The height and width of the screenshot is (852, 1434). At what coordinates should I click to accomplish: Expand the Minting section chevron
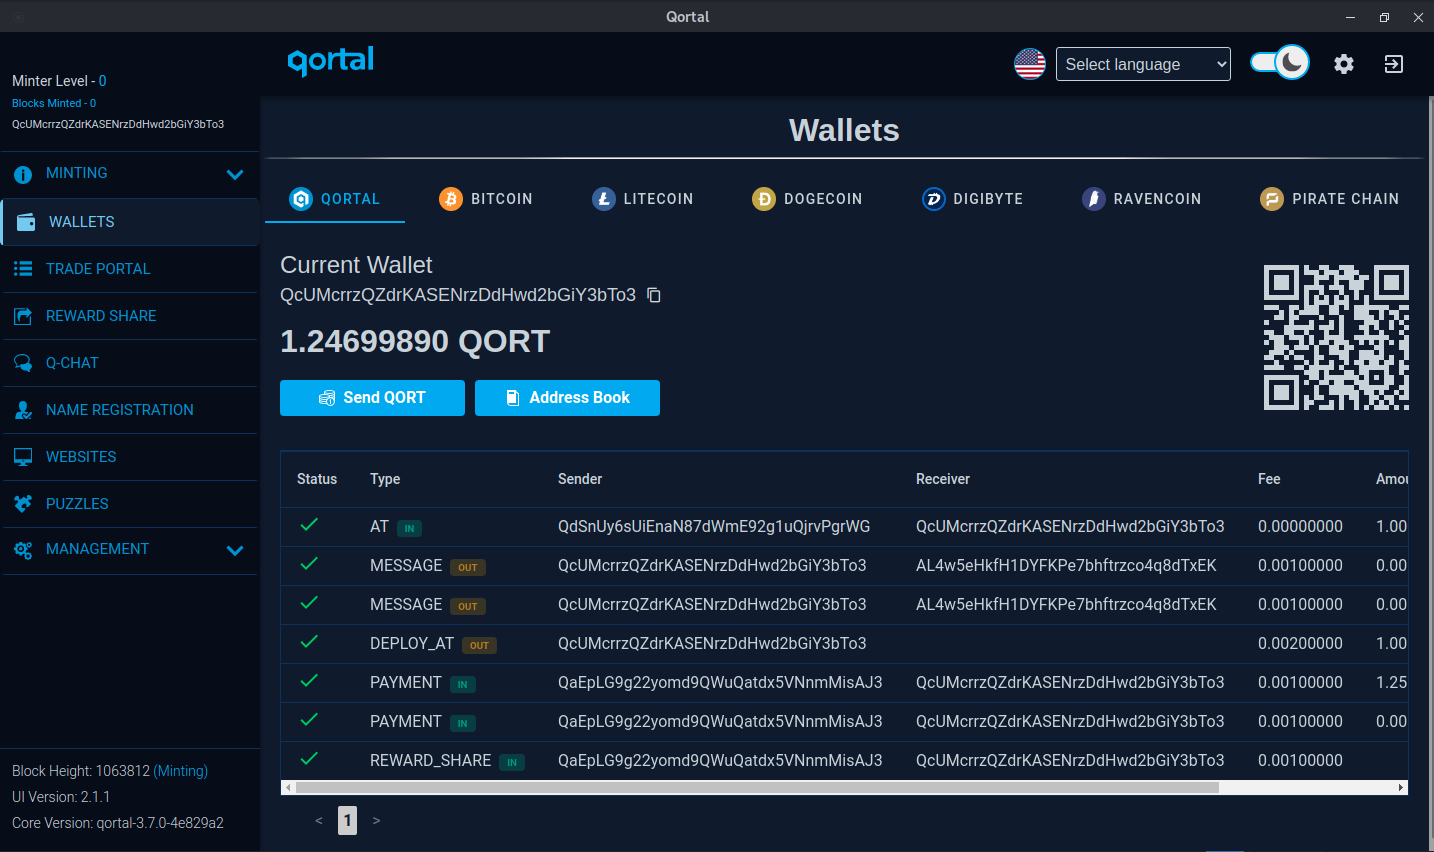click(235, 175)
